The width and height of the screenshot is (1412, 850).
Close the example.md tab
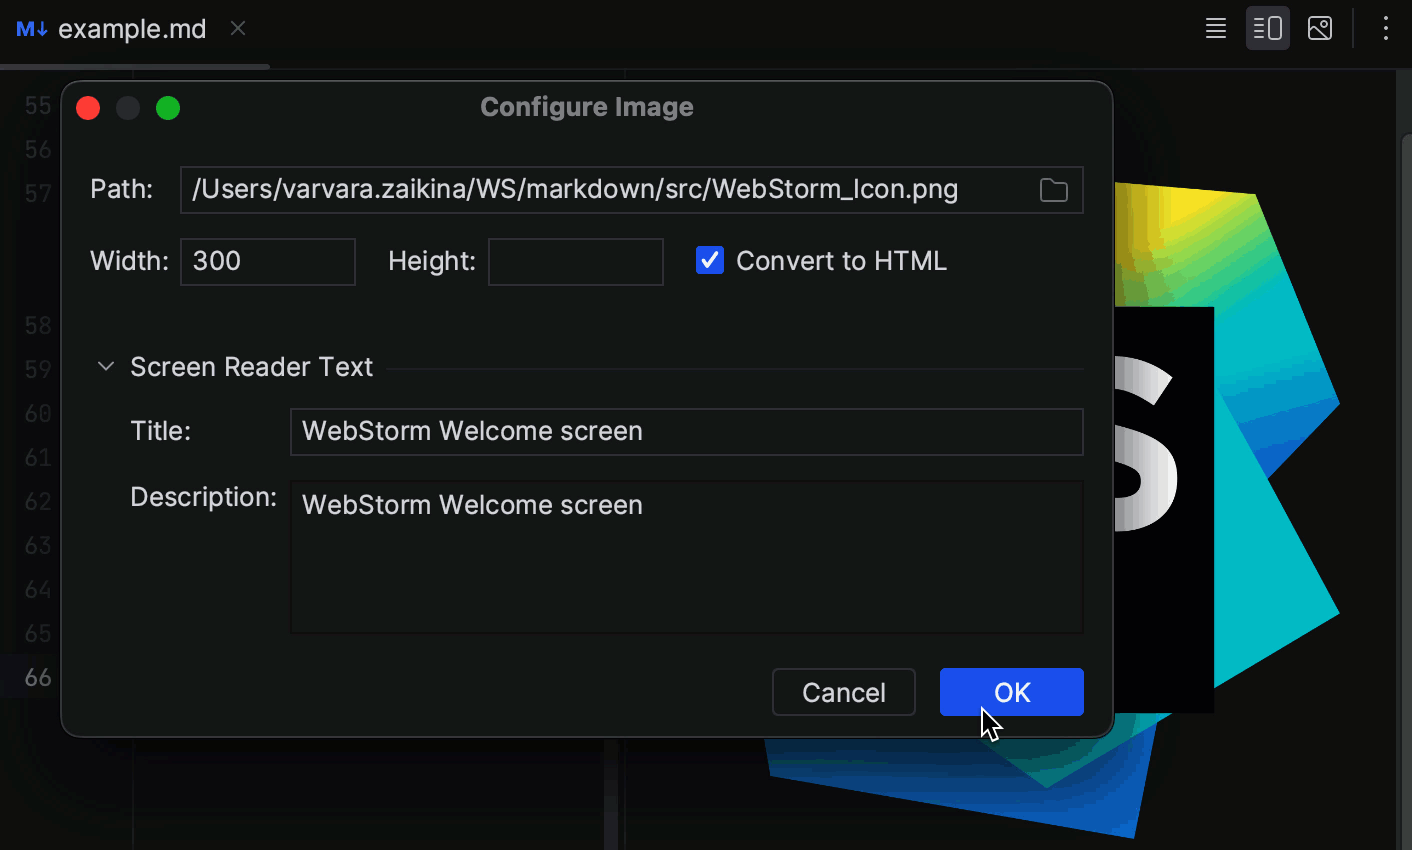pyautogui.click(x=237, y=28)
